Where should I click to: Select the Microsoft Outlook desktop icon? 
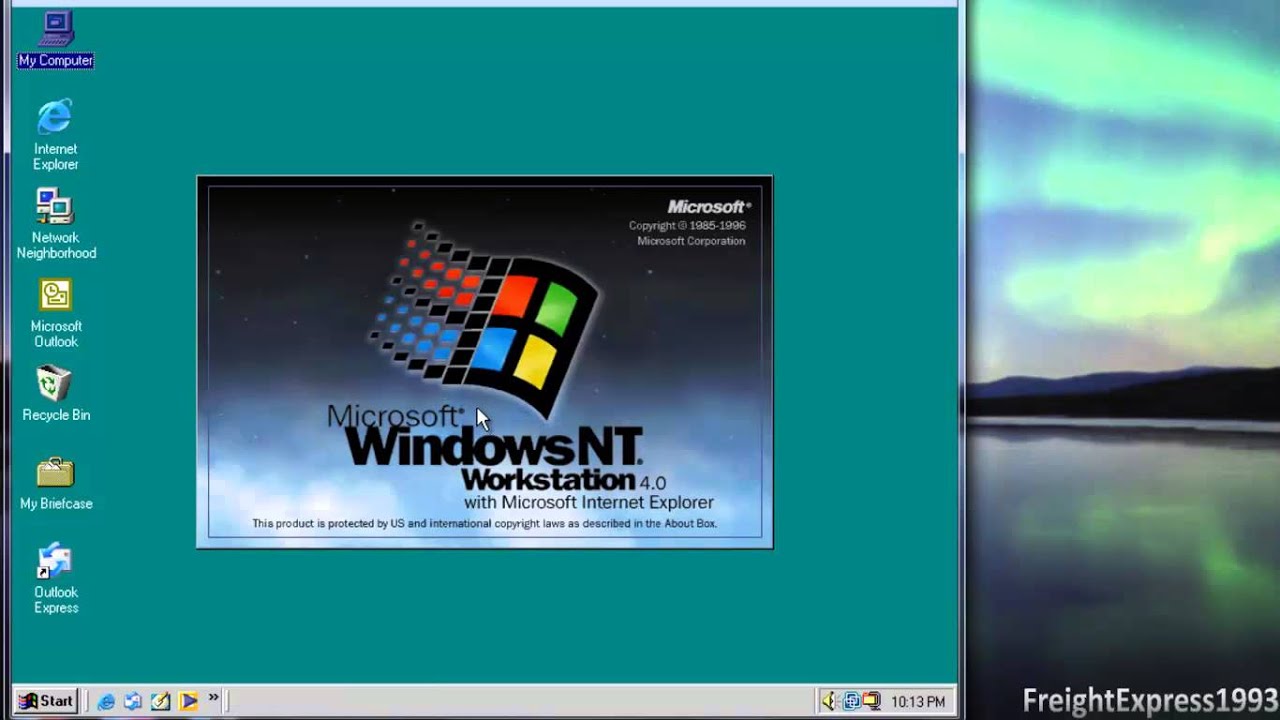tap(56, 313)
